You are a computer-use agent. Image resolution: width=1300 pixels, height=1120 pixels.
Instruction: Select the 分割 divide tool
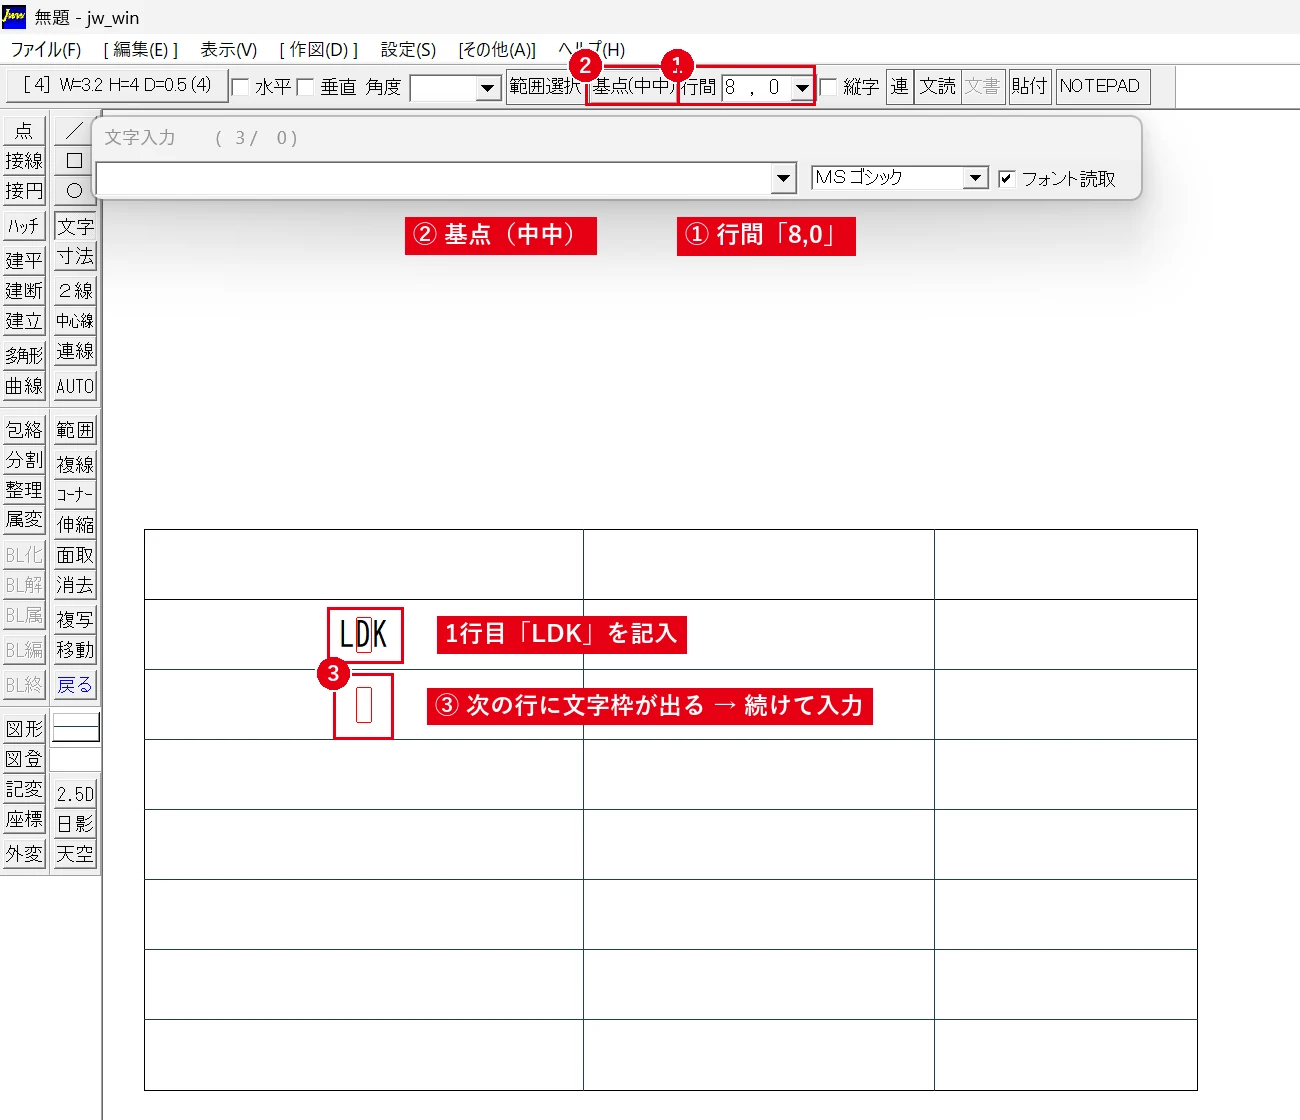[24, 460]
